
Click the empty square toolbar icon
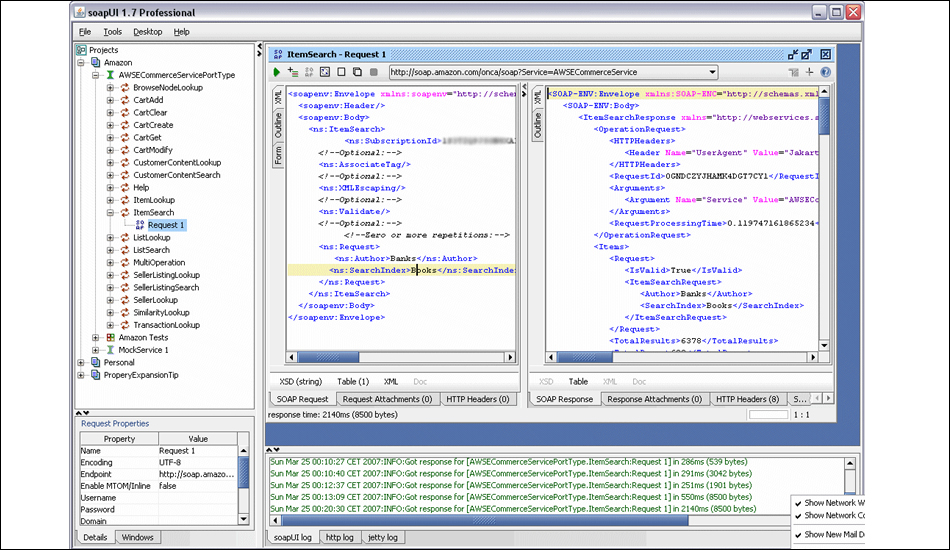click(x=341, y=72)
